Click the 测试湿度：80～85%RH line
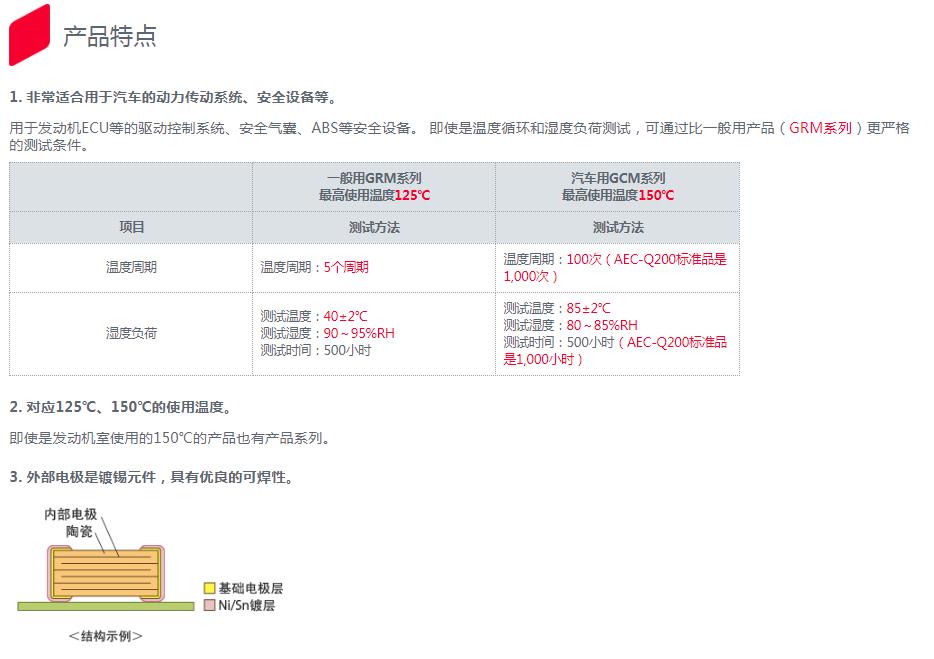Viewport: 934px width, 659px height. [571, 325]
